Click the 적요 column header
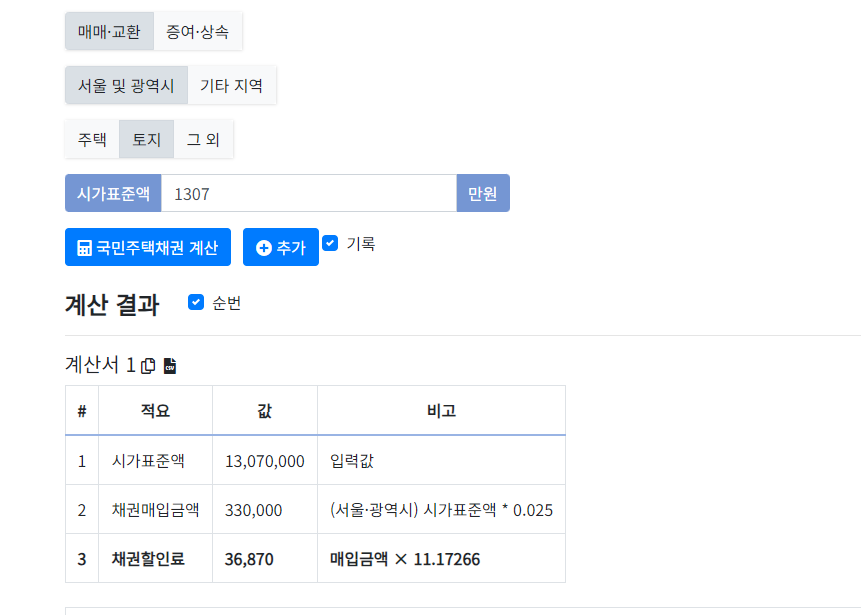 point(155,410)
